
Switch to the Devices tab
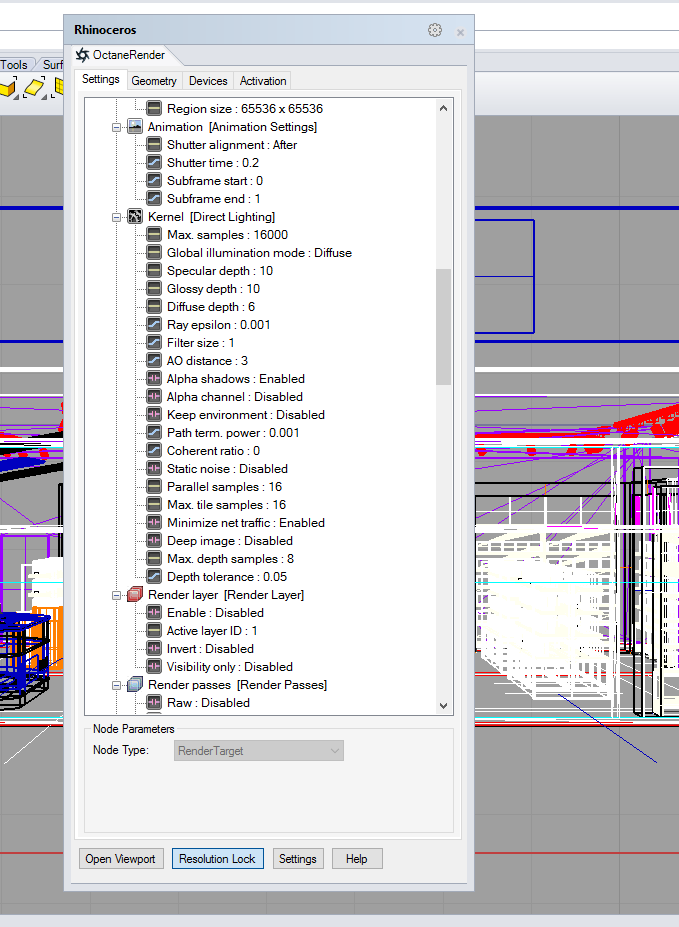click(x=208, y=80)
